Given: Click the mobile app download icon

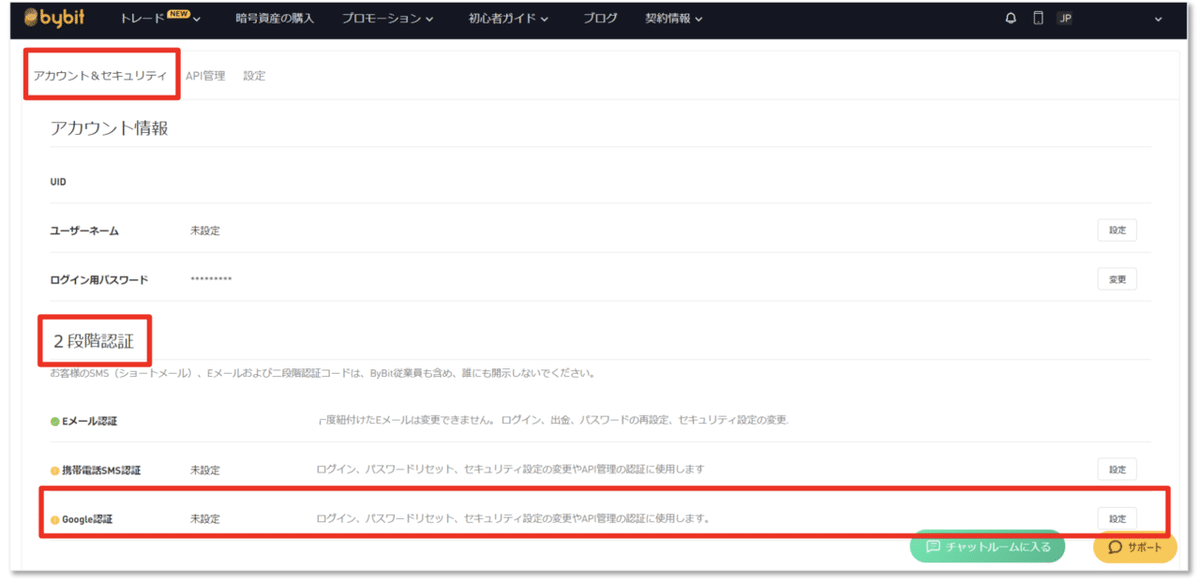Looking at the screenshot, I should [x=1038, y=18].
